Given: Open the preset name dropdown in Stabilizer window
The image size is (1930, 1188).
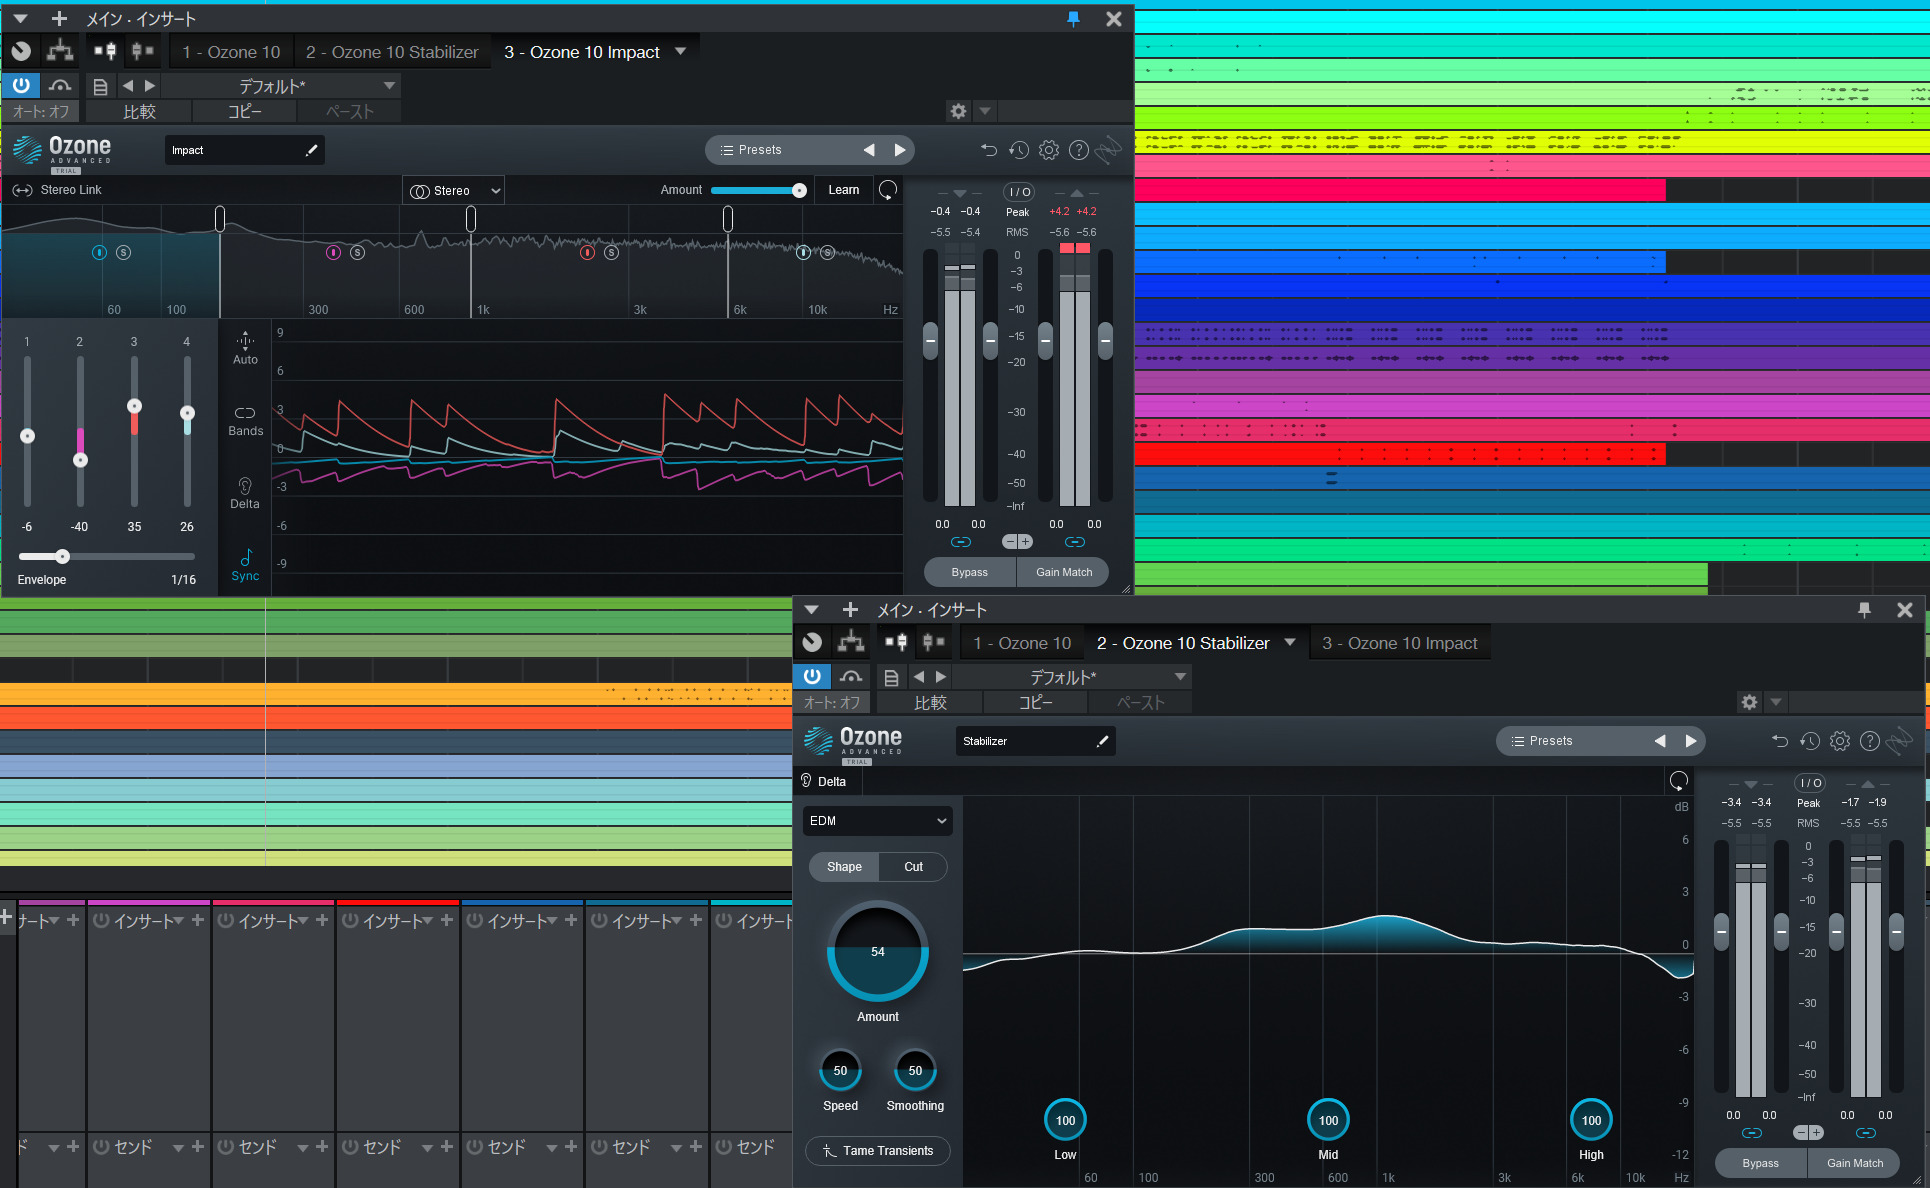Looking at the screenshot, I should (1071, 677).
